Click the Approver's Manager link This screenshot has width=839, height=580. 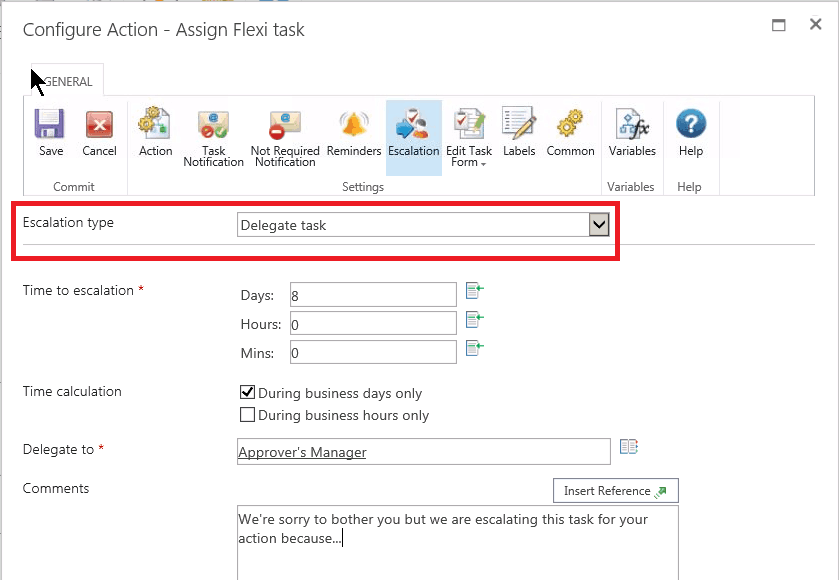point(302,452)
